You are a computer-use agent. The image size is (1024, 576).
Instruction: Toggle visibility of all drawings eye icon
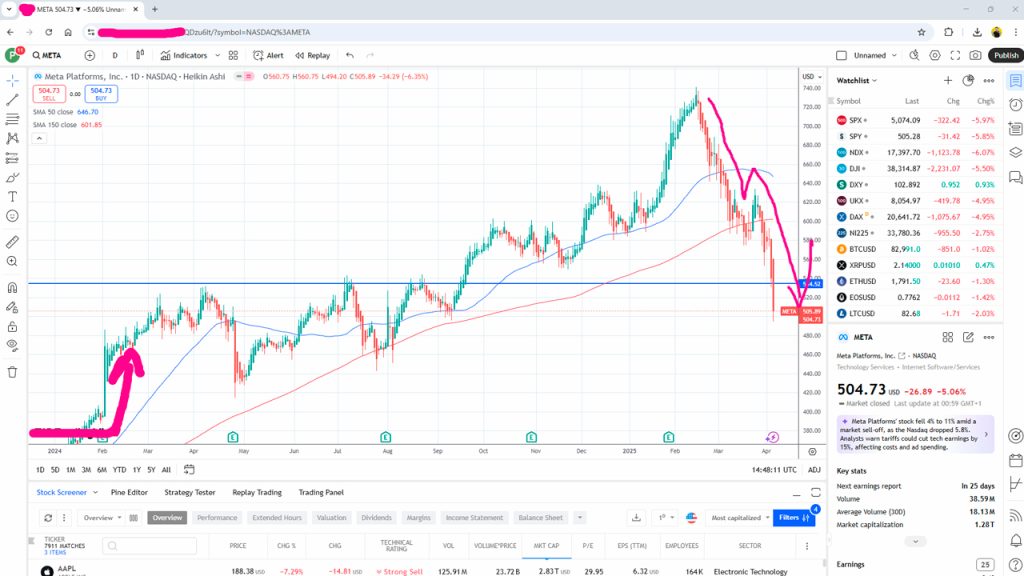tap(12, 345)
